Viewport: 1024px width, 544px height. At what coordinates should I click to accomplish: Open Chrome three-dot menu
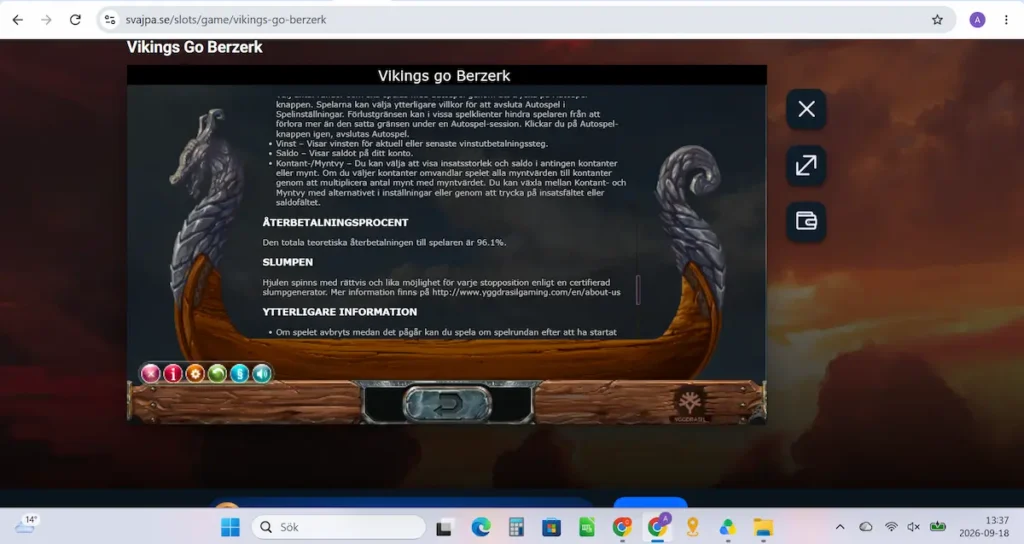click(1006, 20)
